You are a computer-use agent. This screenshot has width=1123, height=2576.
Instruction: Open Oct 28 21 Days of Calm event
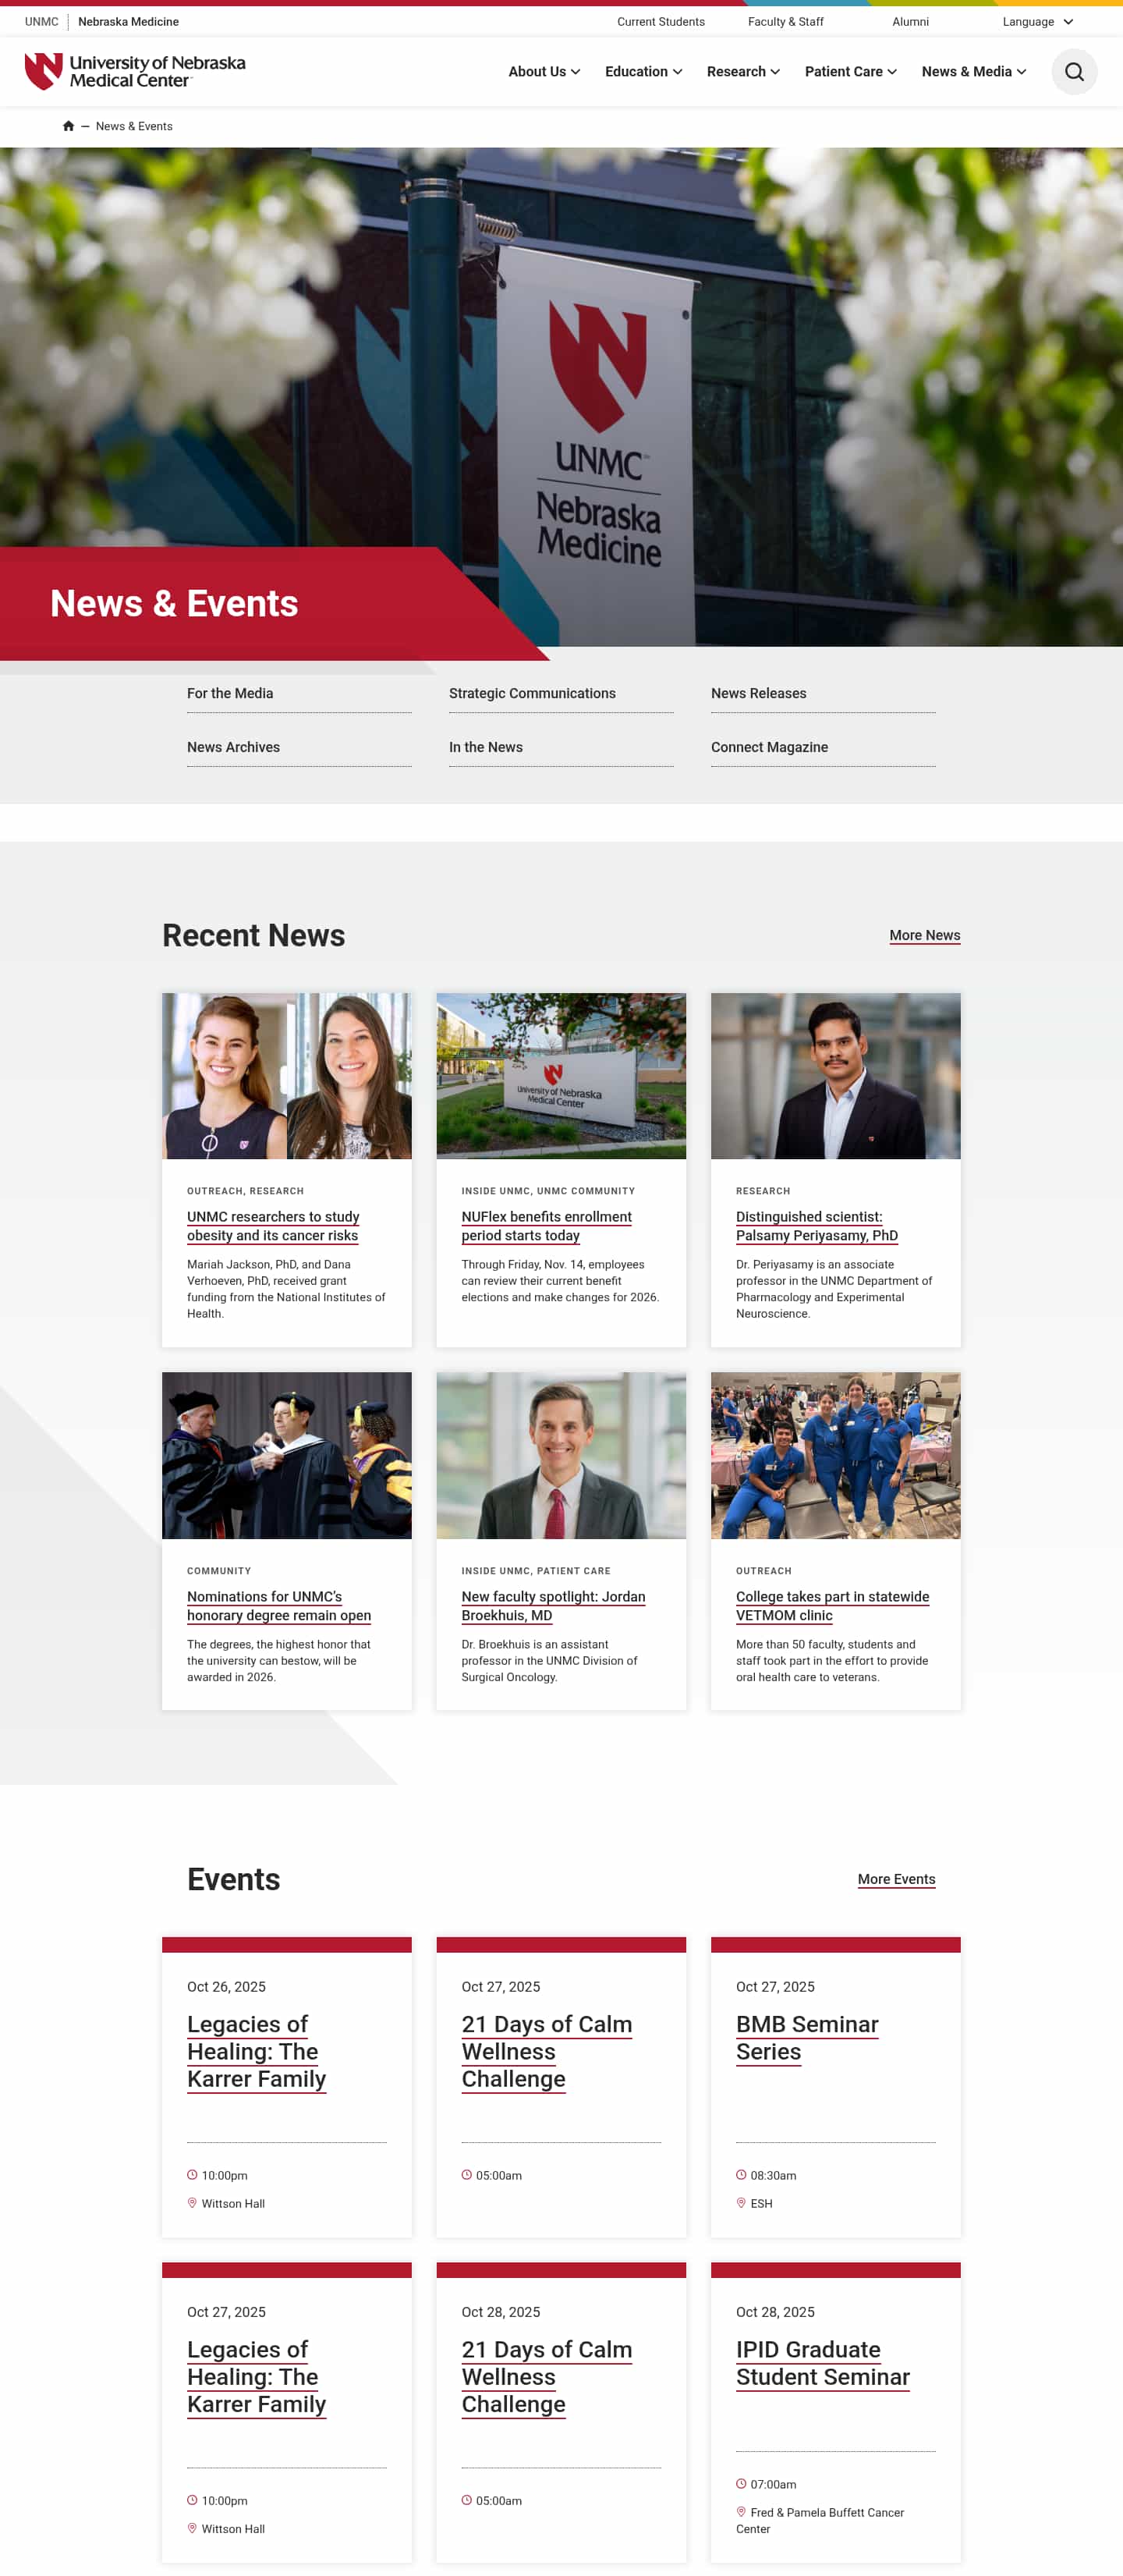546,2377
